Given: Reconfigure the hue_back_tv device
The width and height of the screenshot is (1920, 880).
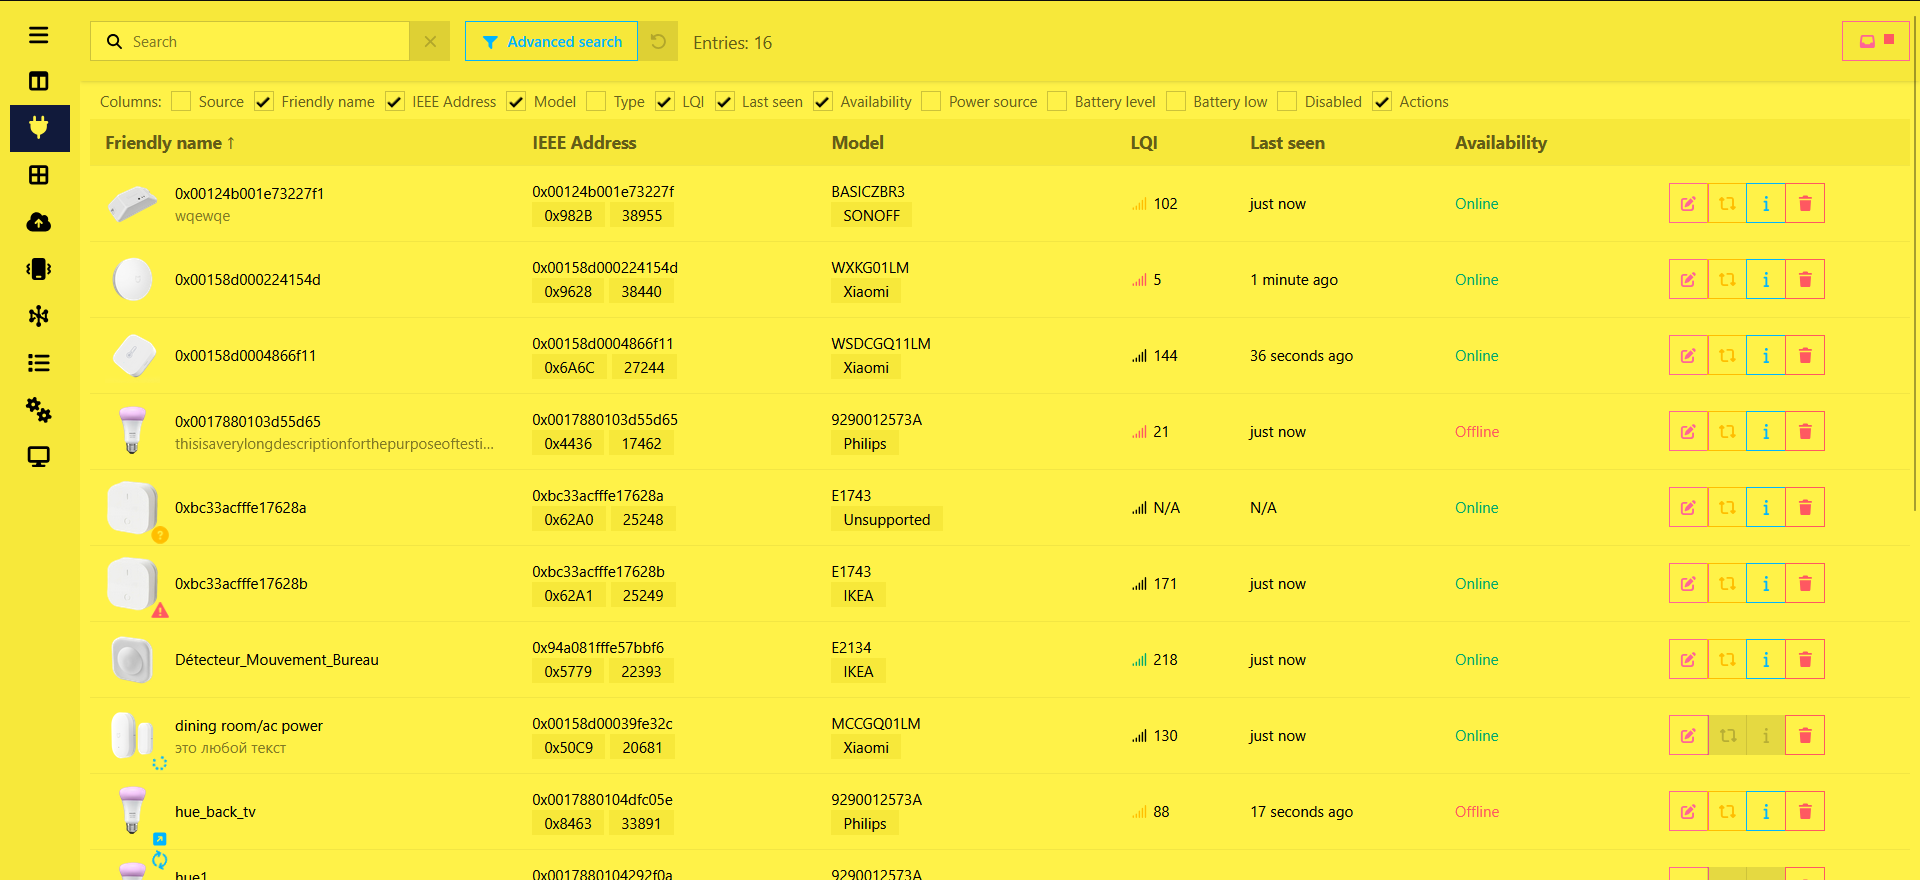Looking at the screenshot, I should point(1727,811).
